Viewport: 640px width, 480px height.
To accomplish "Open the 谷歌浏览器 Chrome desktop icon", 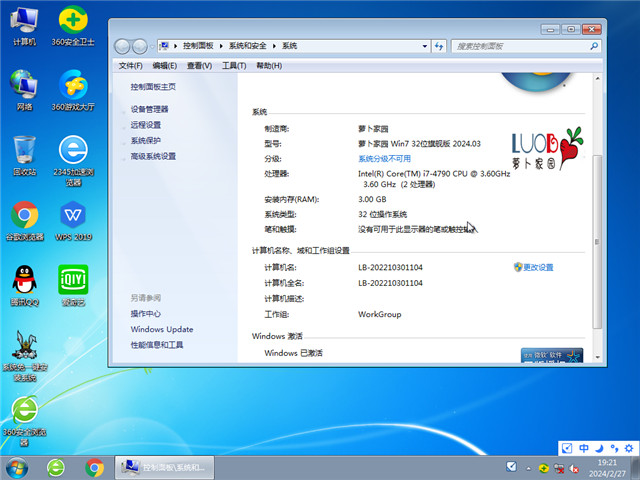I will click(x=24, y=220).
